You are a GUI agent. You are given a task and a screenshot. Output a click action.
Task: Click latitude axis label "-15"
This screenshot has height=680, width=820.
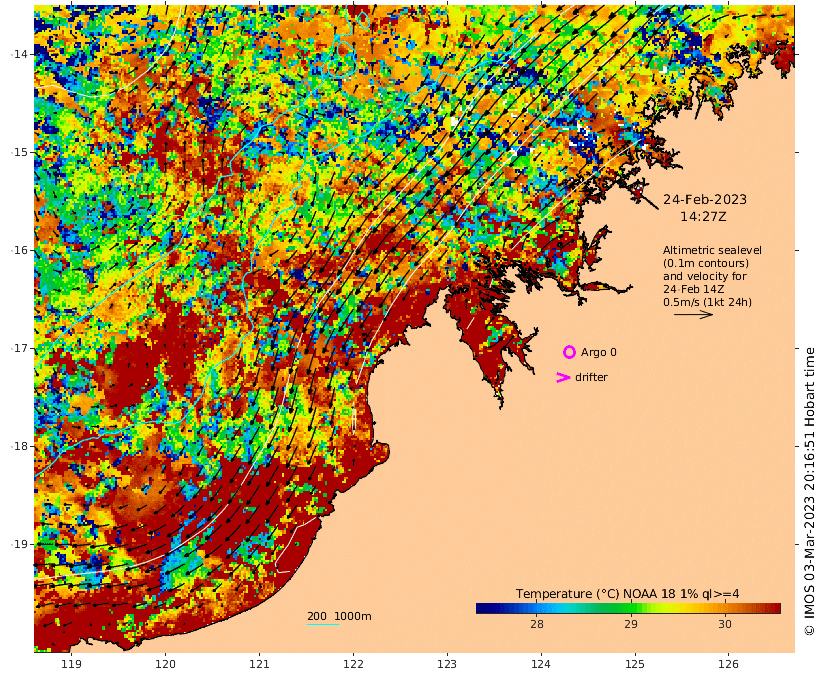pos(19,152)
